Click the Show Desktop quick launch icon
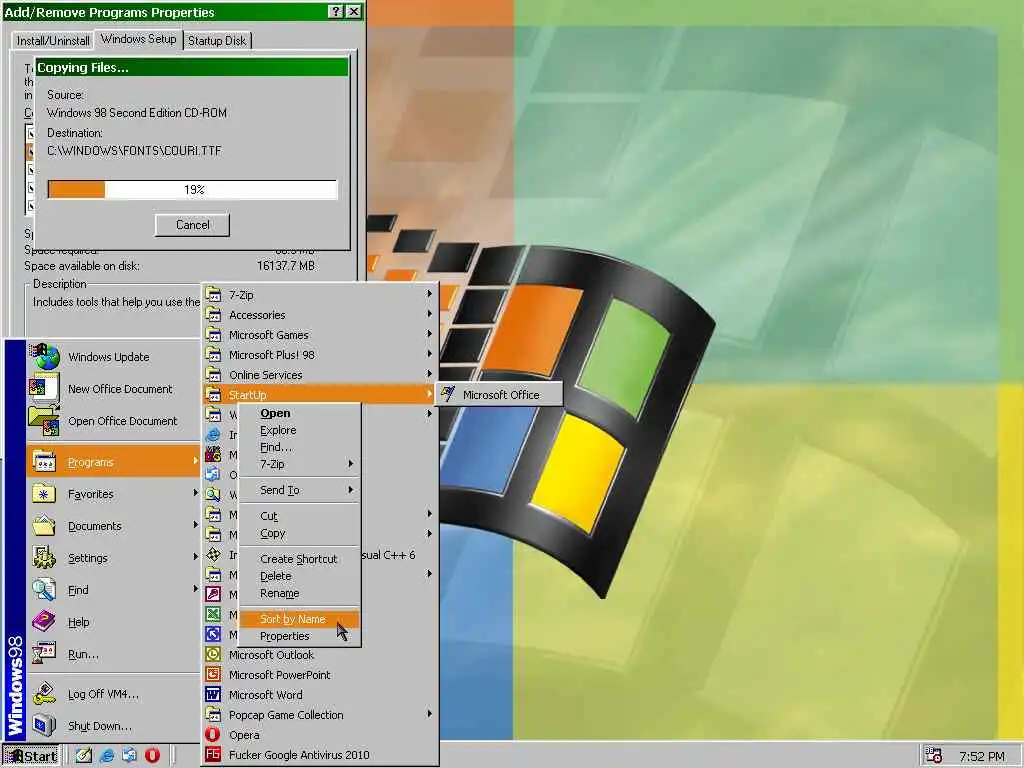The width and height of the screenshot is (1024, 768). [x=84, y=756]
